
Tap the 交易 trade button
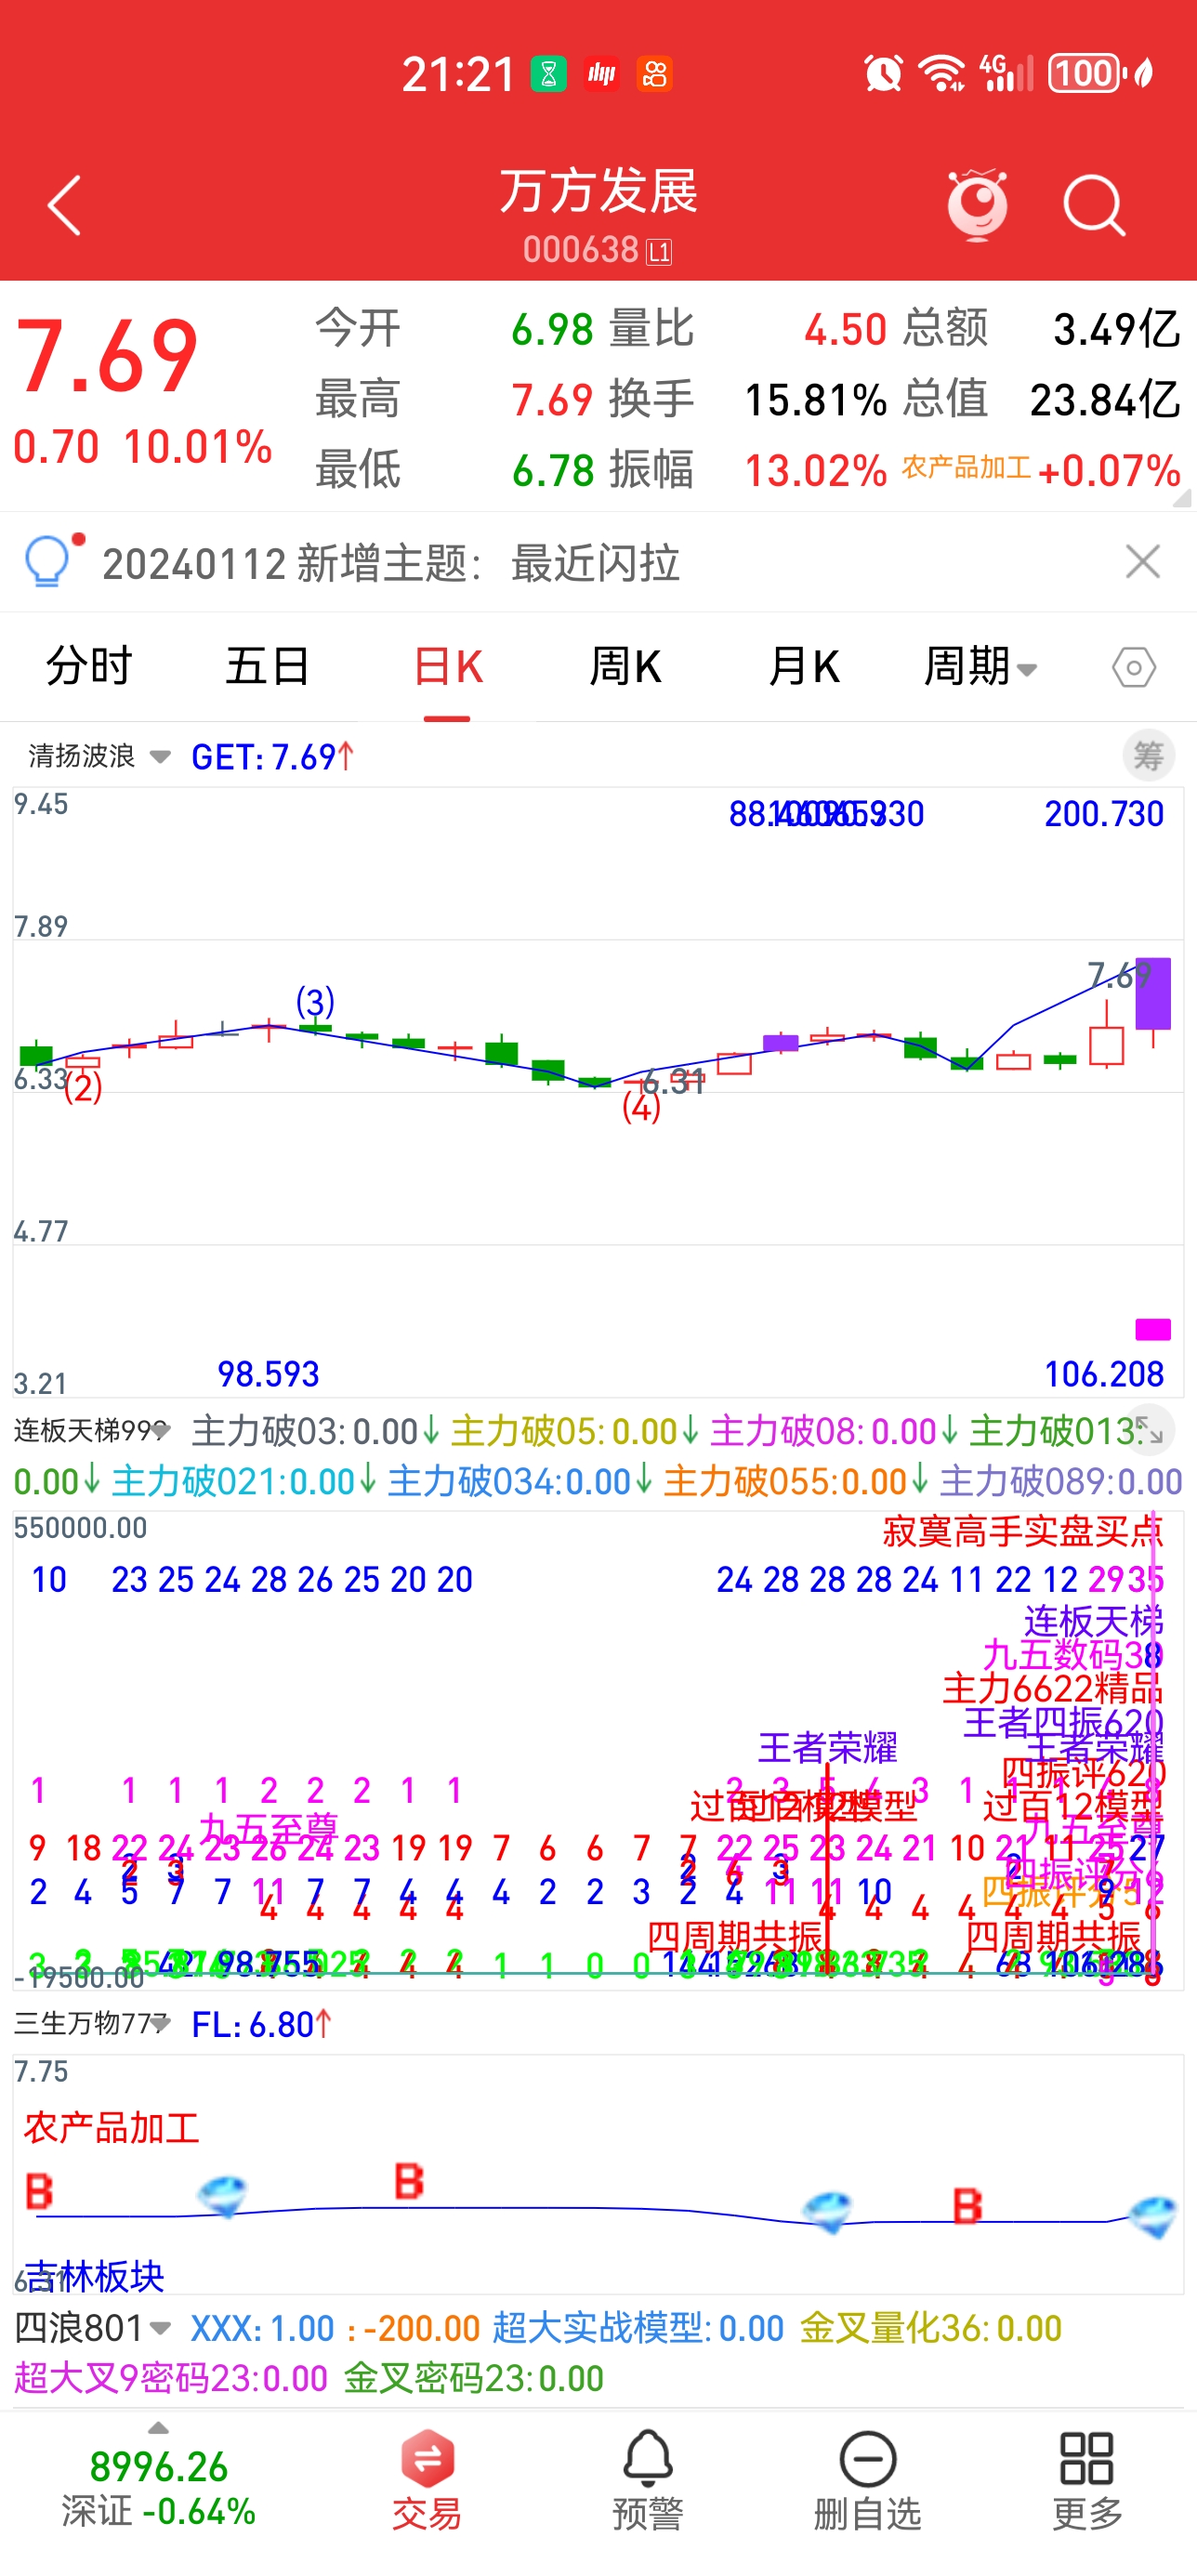click(427, 2479)
